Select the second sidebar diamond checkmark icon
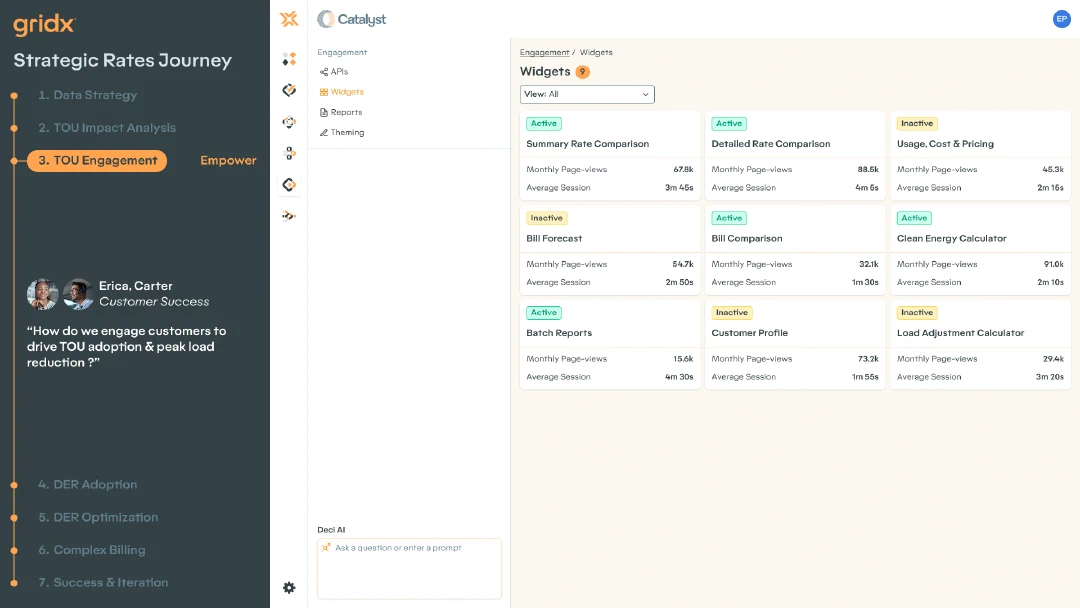1080x608 pixels. tap(289, 90)
